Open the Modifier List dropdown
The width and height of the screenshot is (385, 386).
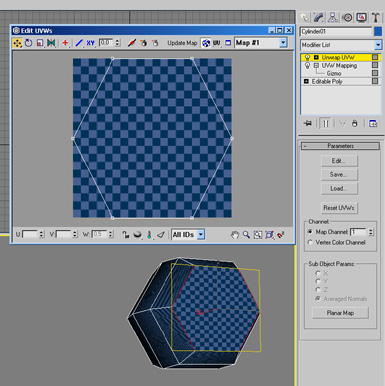tap(378, 45)
